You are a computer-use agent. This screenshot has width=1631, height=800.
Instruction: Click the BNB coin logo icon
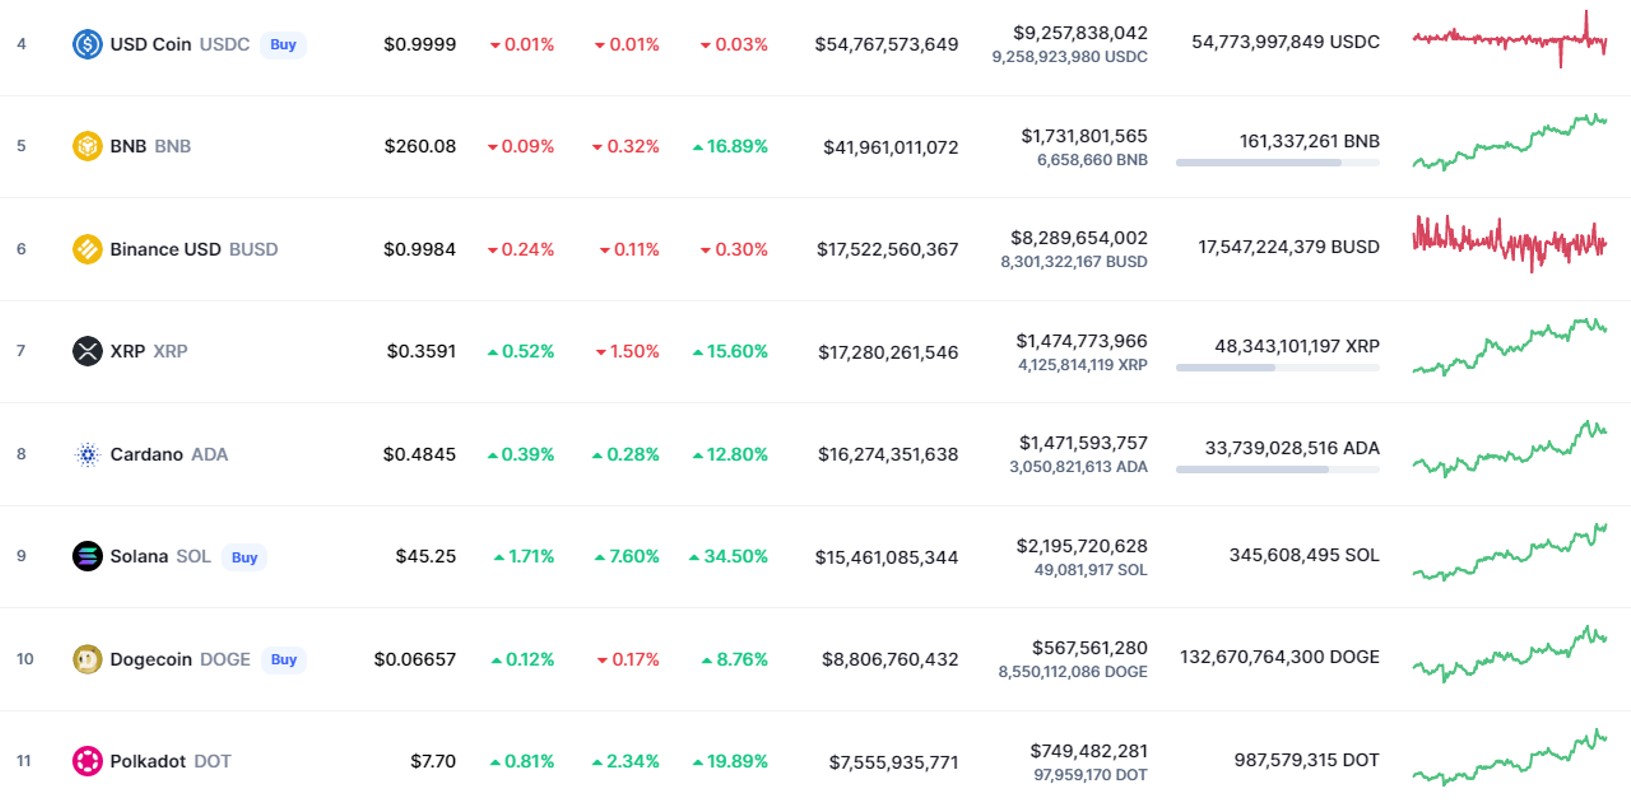88,146
